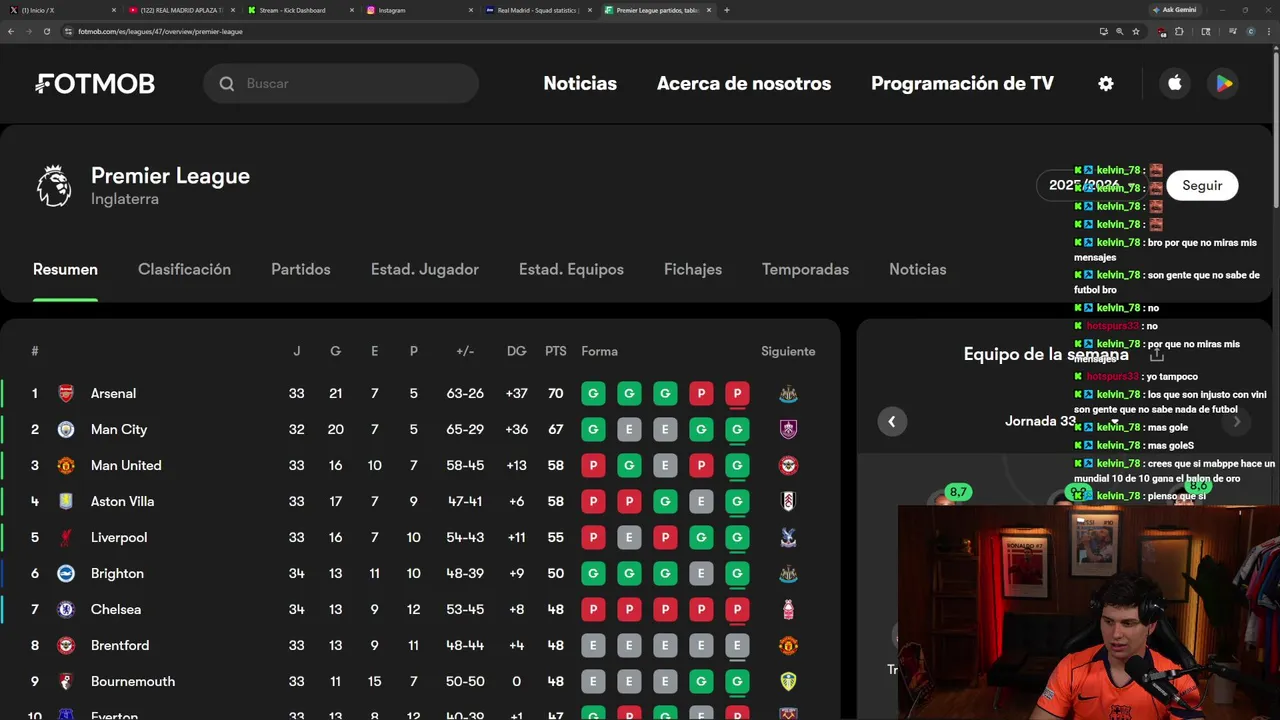Open Acerca de nosotros link
Viewport: 1280px width, 720px height.
[744, 84]
